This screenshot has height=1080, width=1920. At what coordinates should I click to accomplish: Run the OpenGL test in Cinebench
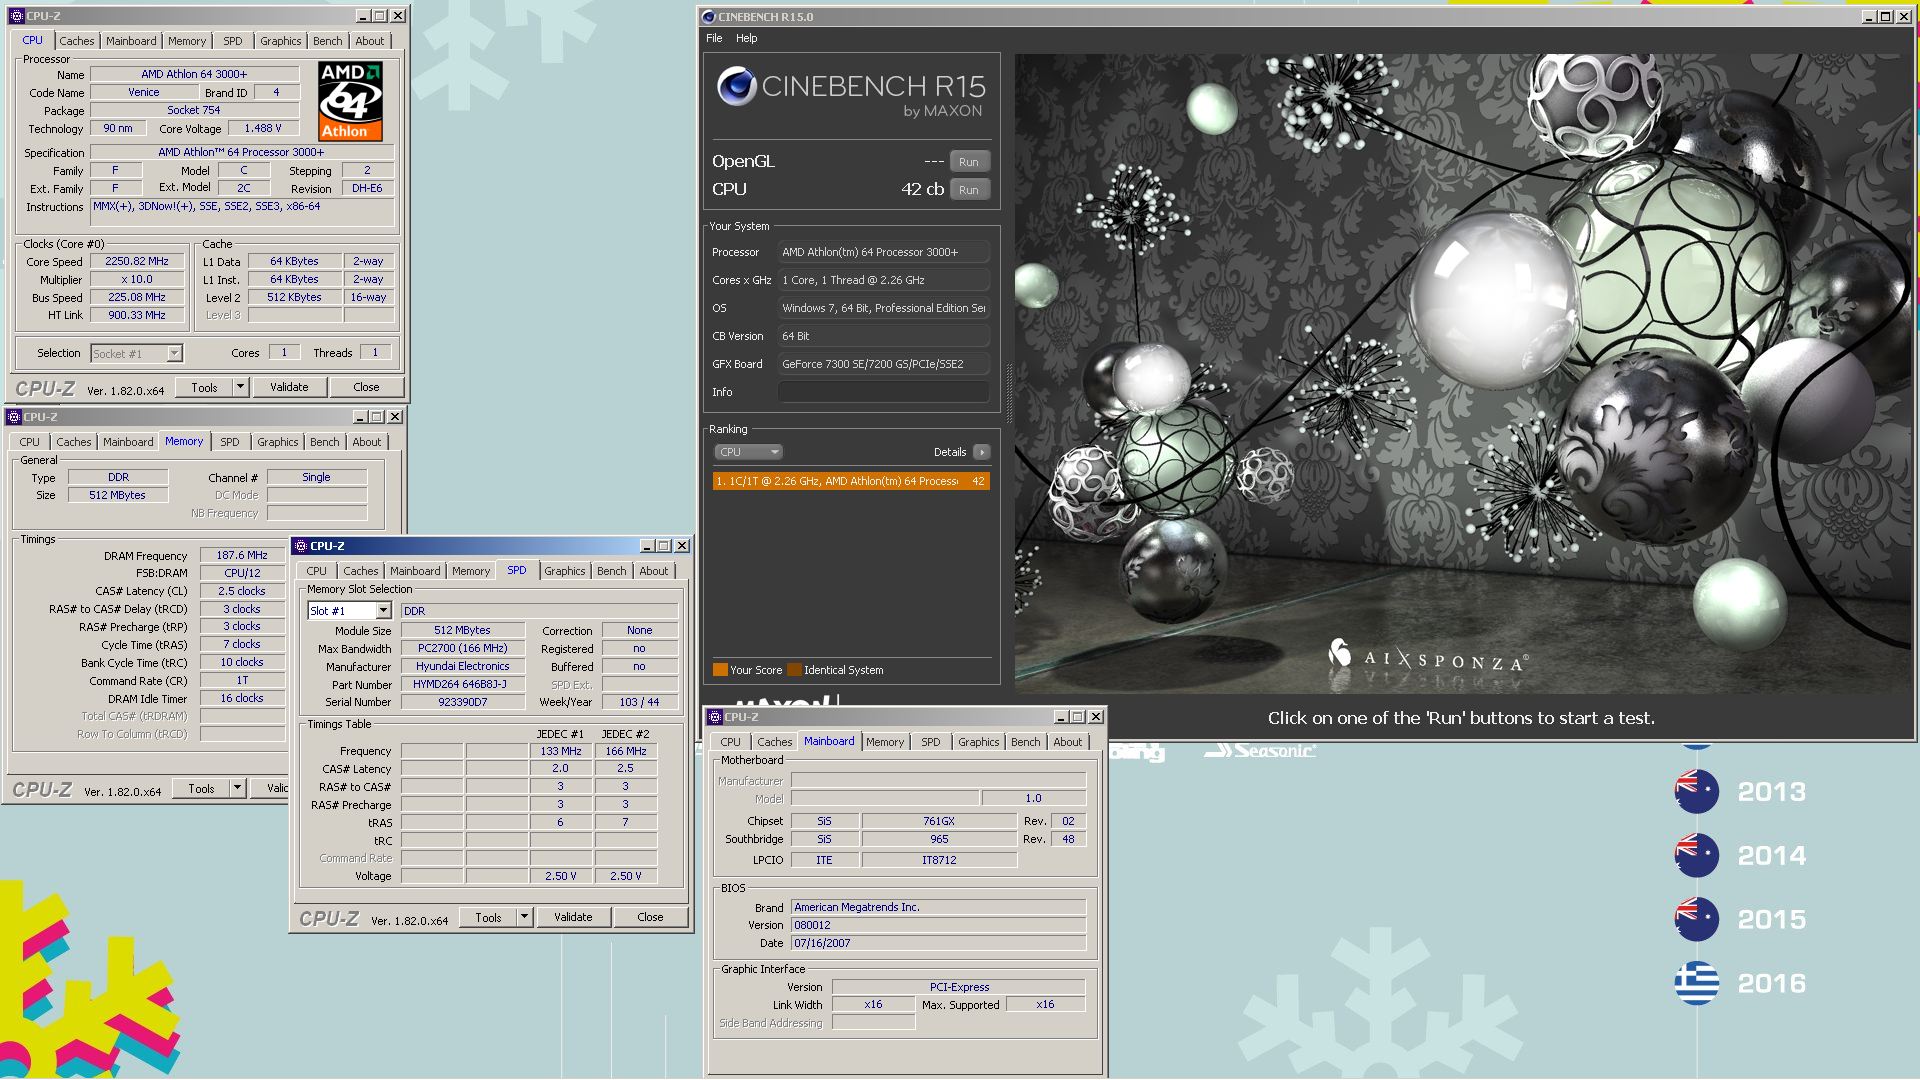point(969,162)
